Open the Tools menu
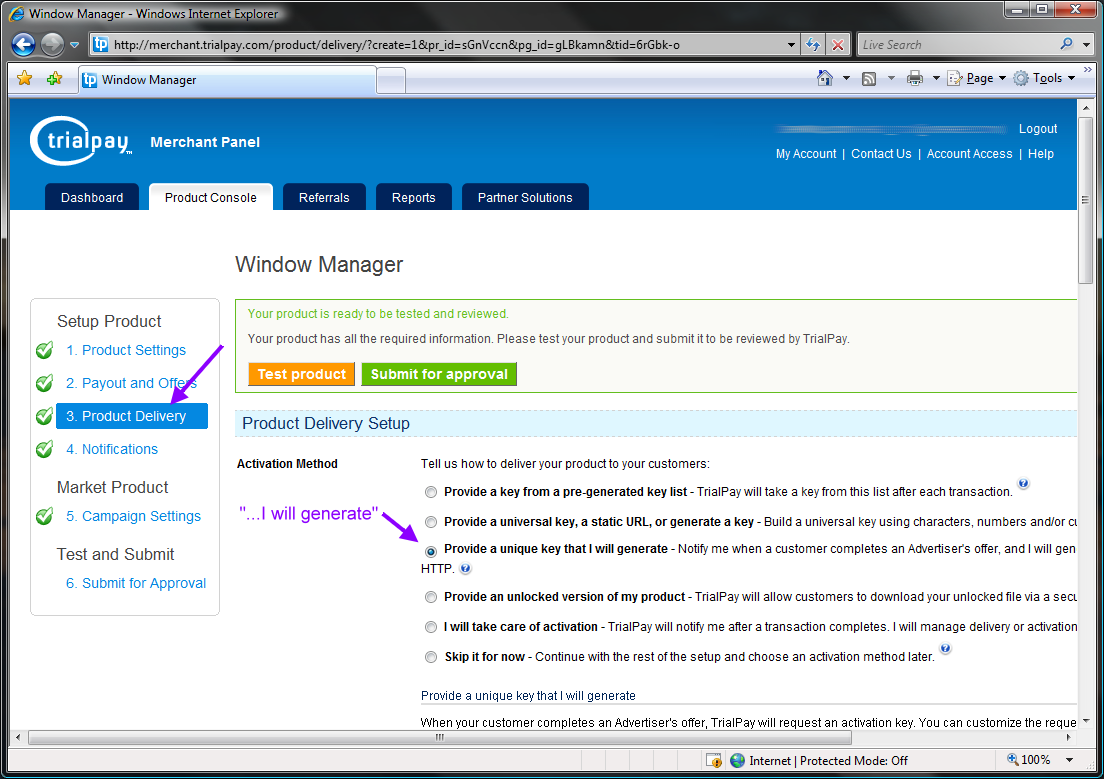This screenshot has height=779, width=1104. pyautogui.click(x=1044, y=78)
